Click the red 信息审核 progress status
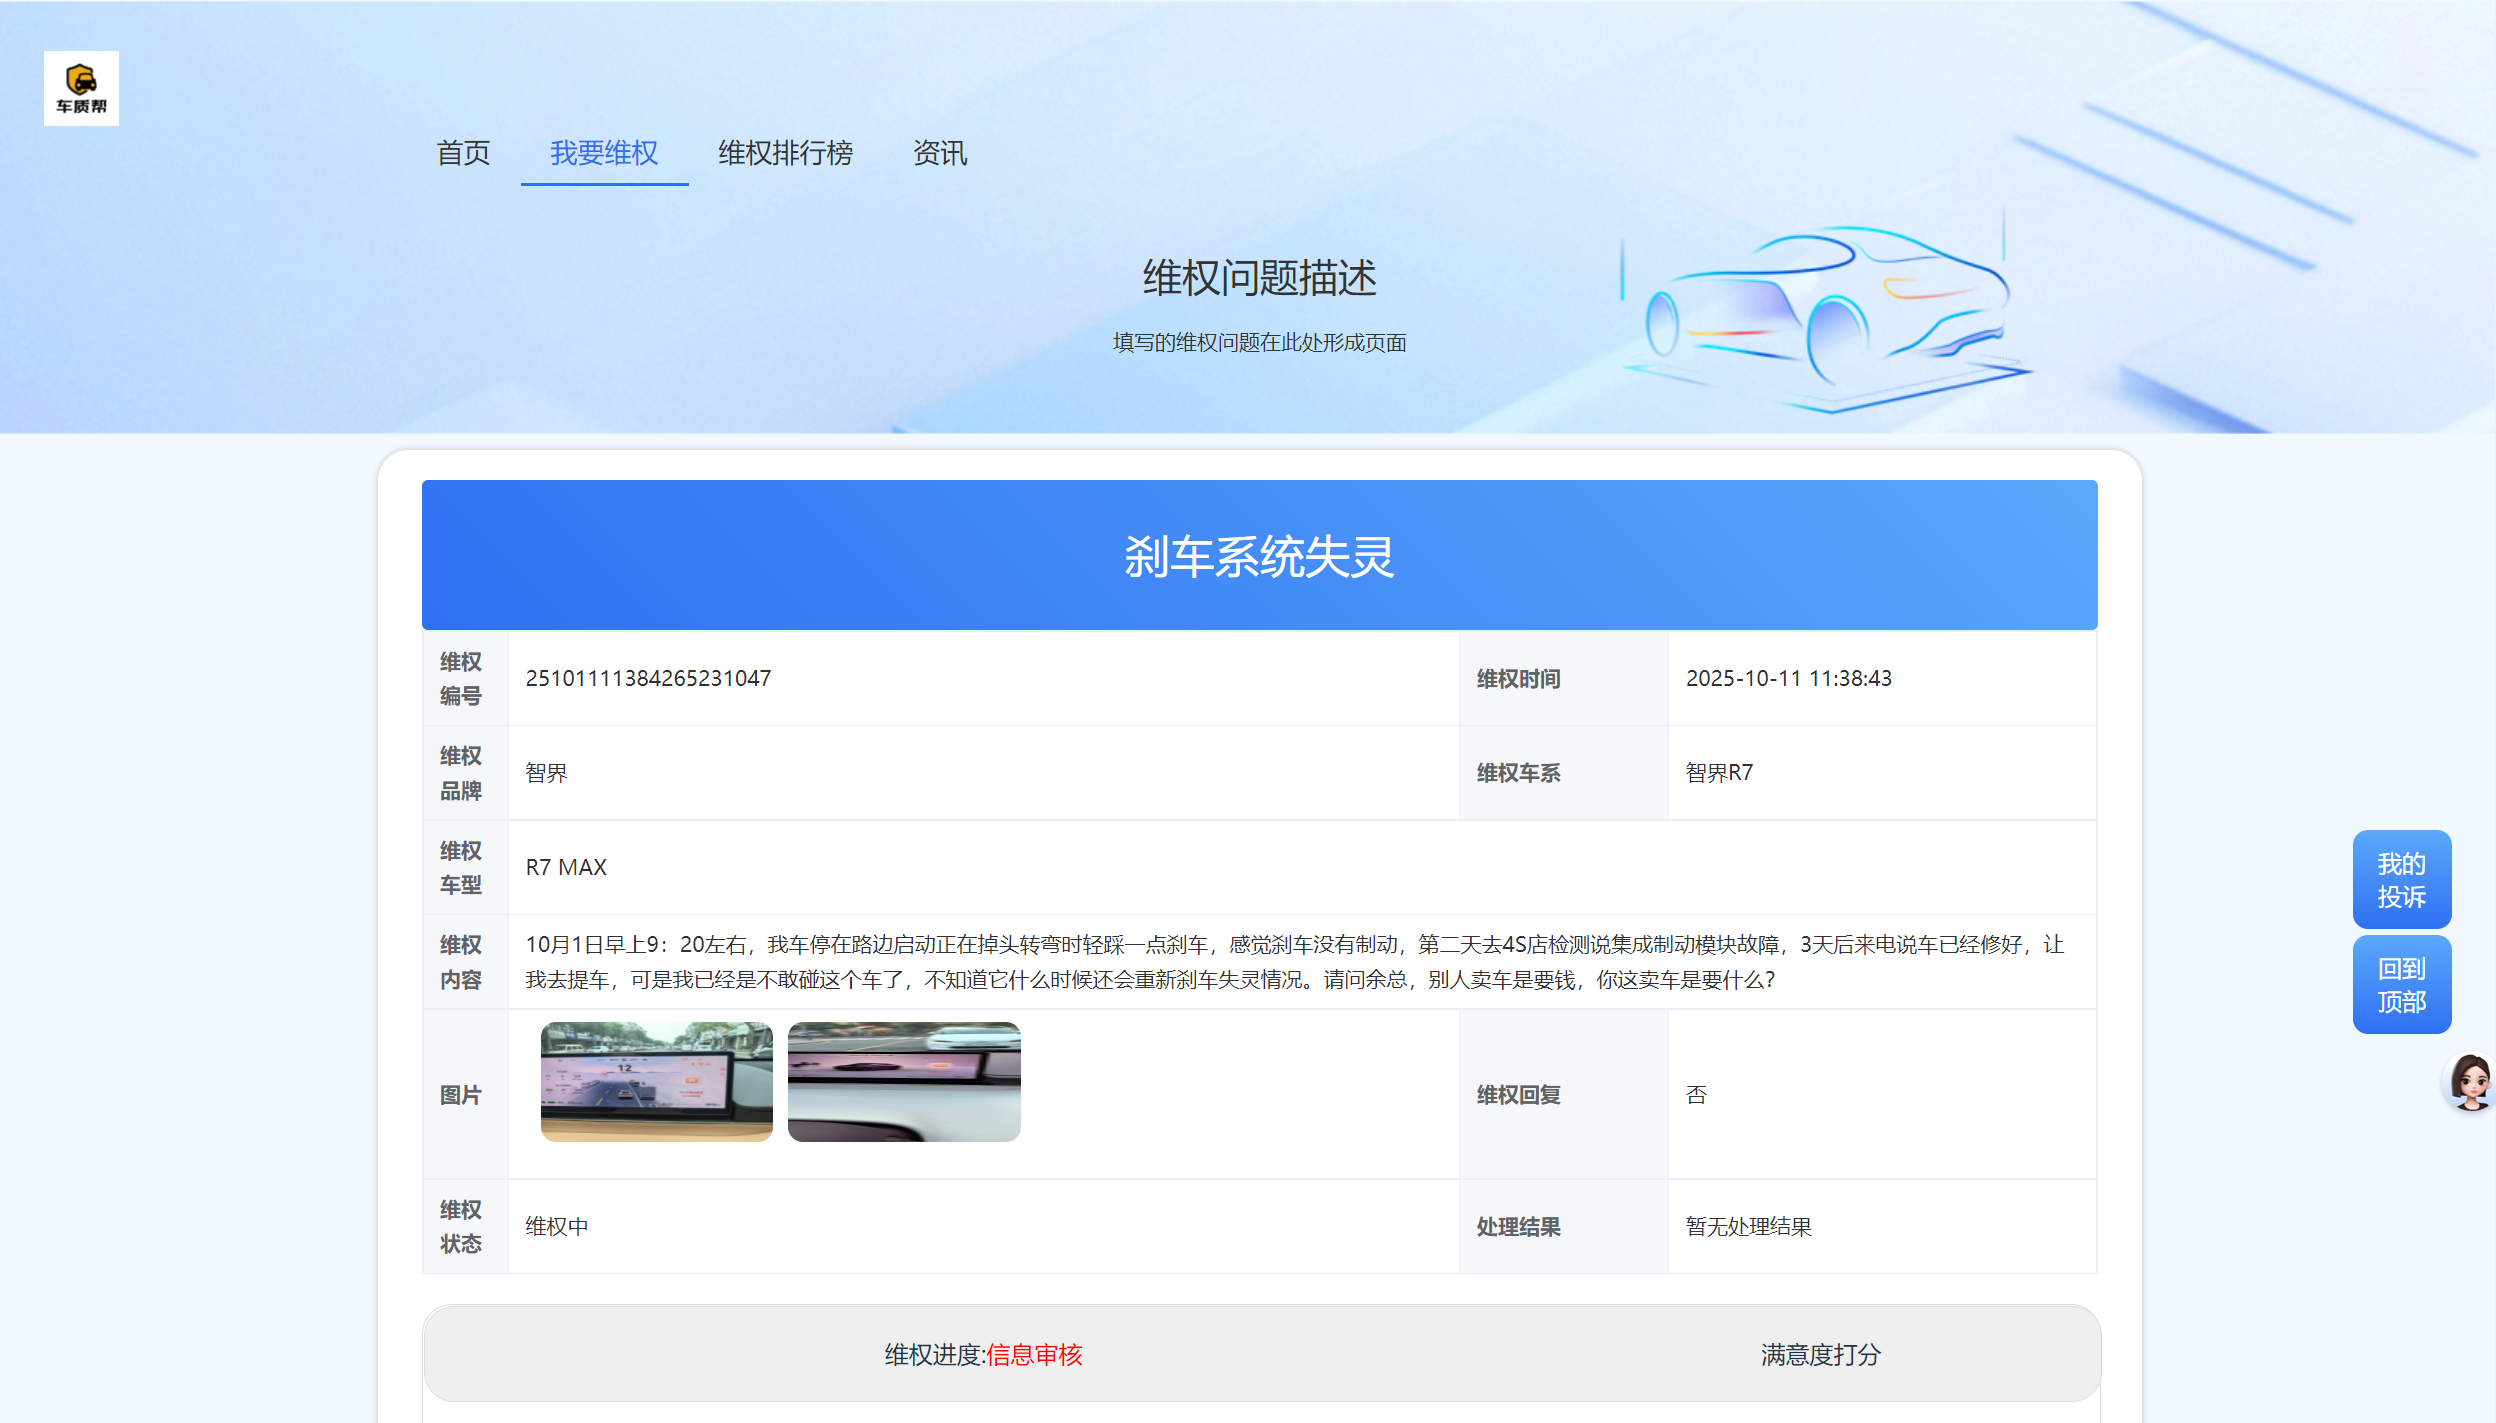The height and width of the screenshot is (1423, 2496). [x=1034, y=1355]
